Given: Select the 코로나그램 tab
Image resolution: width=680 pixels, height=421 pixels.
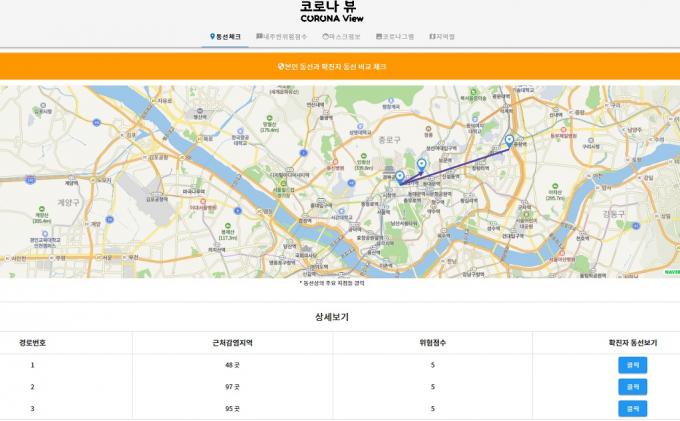Looking at the screenshot, I should click(396, 37).
